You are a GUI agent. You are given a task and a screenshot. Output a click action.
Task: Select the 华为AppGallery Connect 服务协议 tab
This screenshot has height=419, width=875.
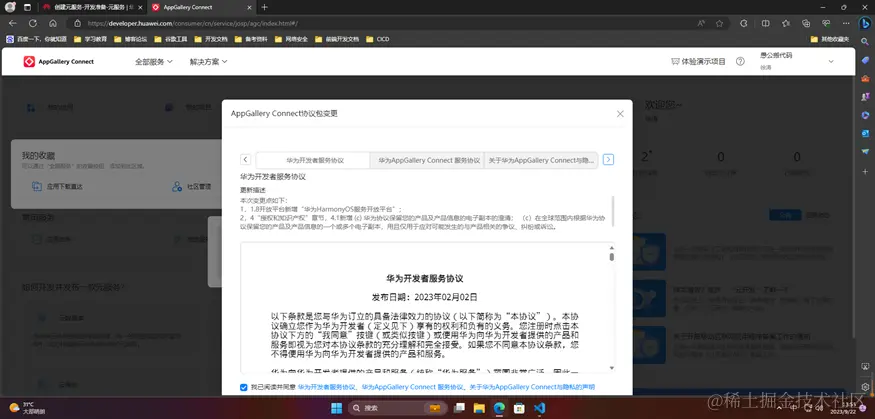click(428, 160)
